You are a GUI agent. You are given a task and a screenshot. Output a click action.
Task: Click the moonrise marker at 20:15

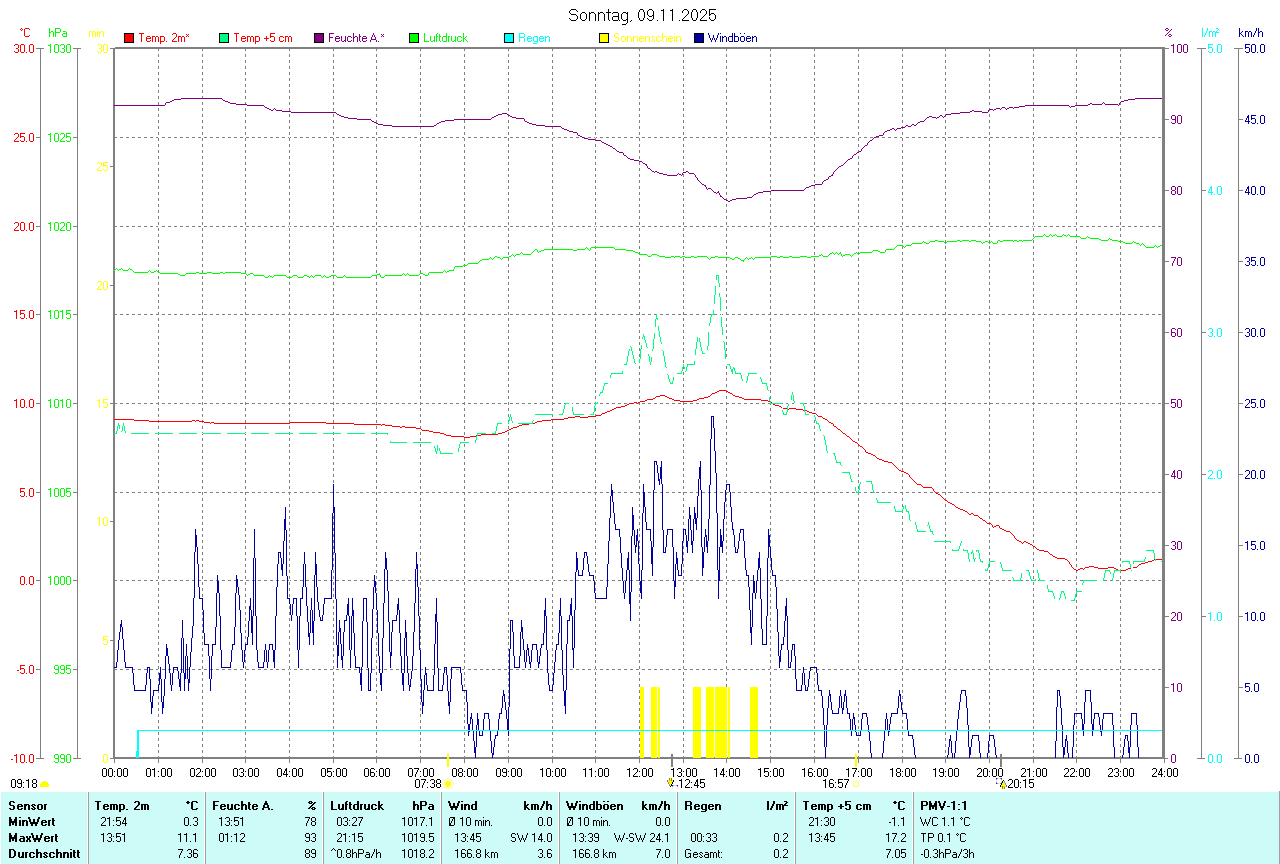[x=1002, y=784]
